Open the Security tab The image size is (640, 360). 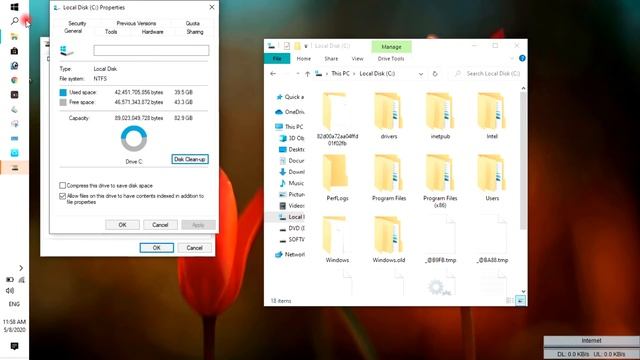pos(77,23)
